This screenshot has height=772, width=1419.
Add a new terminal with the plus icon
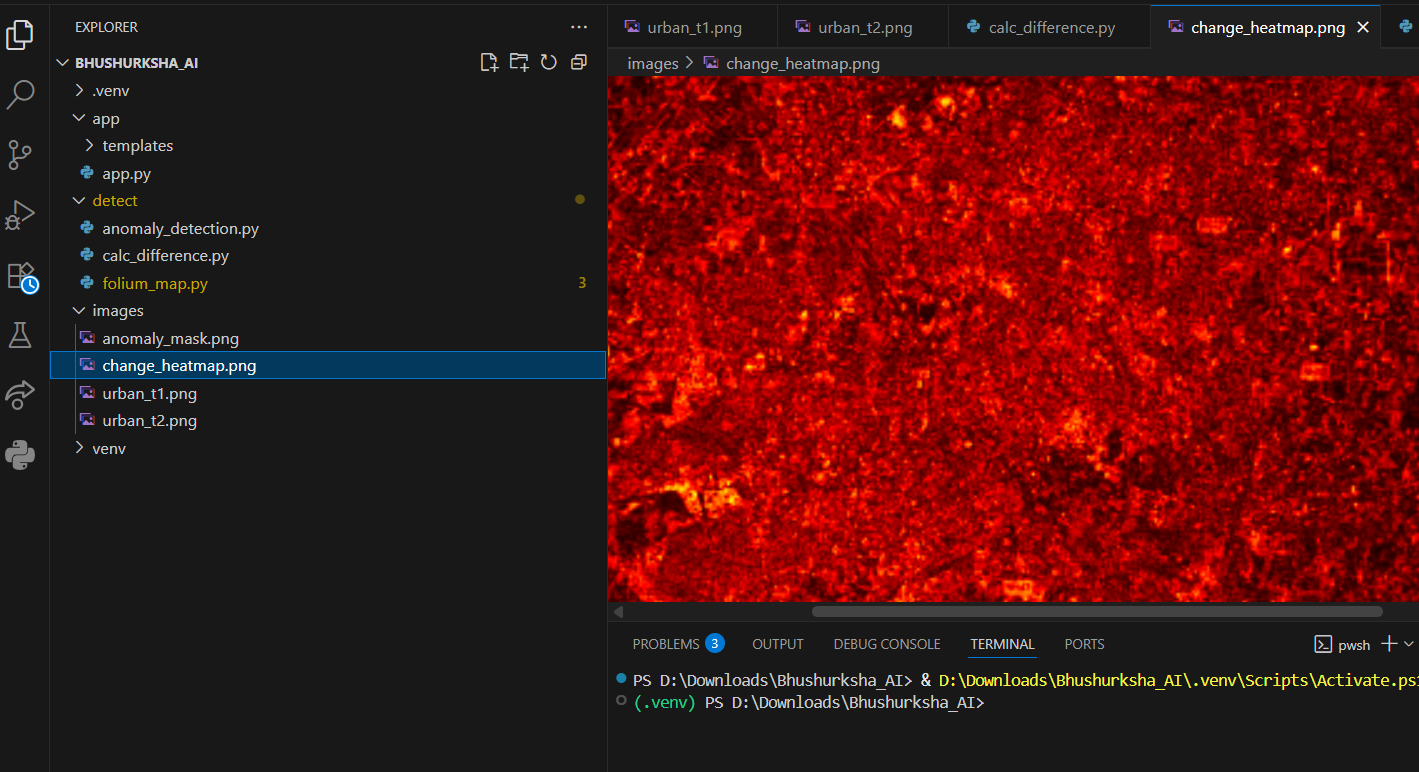pyautogui.click(x=1389, y=644)
